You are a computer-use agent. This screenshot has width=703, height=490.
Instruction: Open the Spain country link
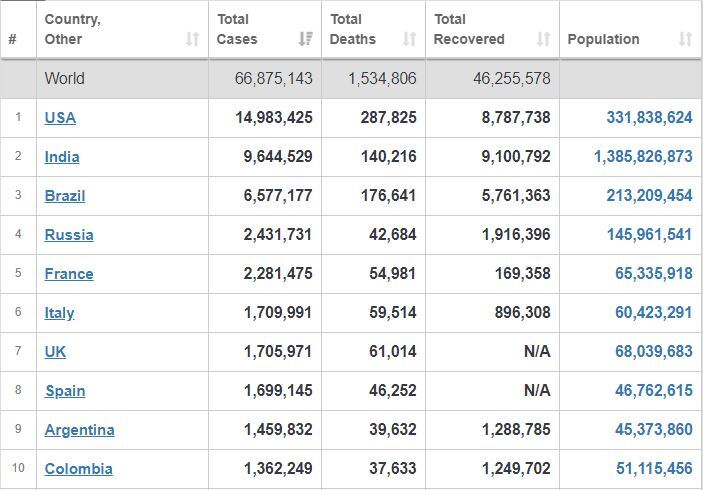click(65, 390)
